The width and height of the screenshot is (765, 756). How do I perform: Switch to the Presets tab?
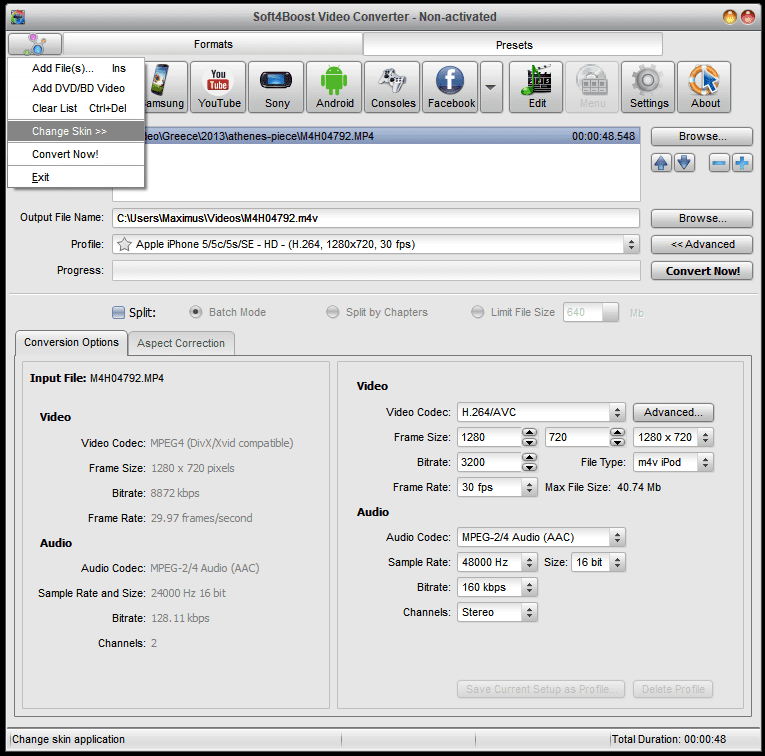click(x=513, y=45)
